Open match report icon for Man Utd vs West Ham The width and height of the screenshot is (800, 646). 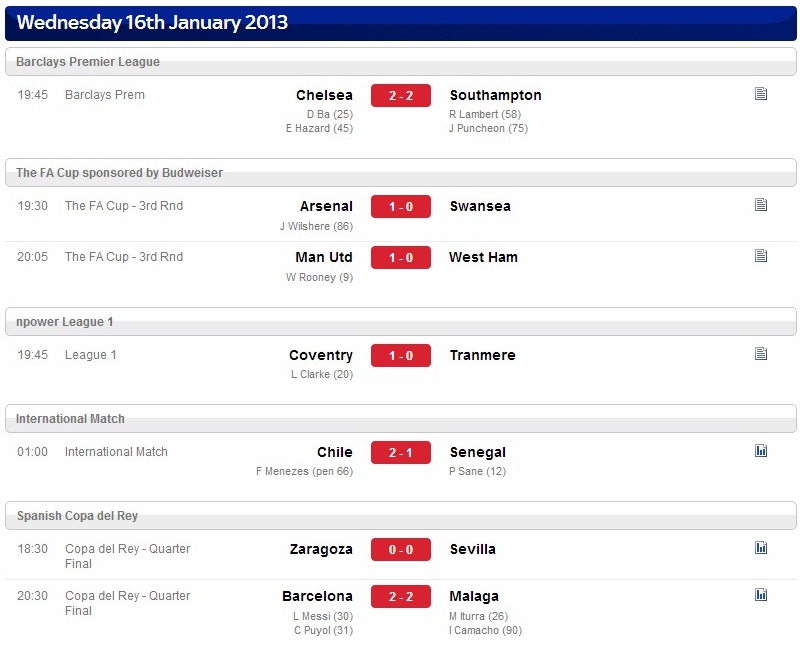click(761, 256)
